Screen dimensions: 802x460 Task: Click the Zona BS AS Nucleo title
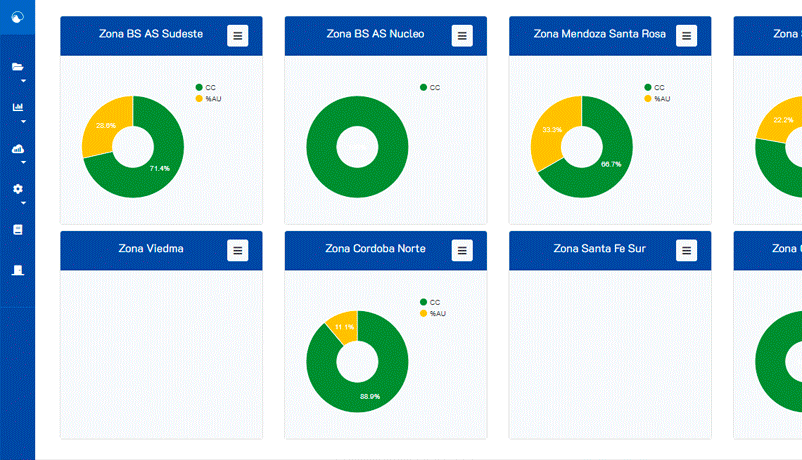pyautogui.click(x=375, y=34)
